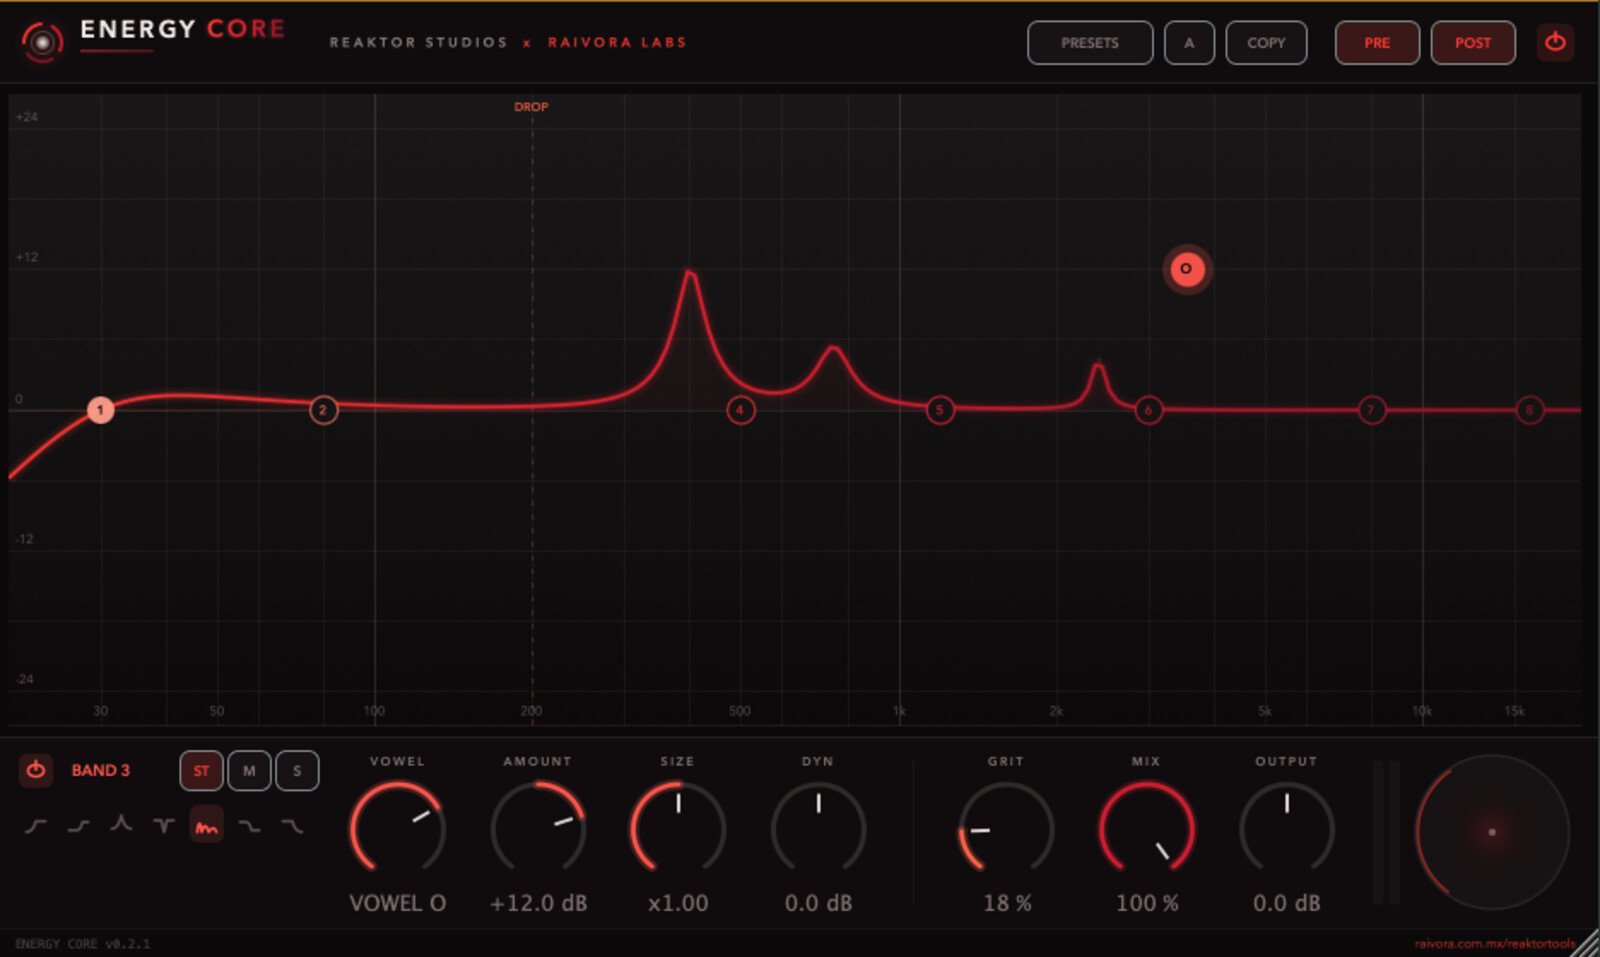Screen dimensions: 1600x957
Task: Click the REAKTOR STUDIOS header text
Action: tap(419, 42)
